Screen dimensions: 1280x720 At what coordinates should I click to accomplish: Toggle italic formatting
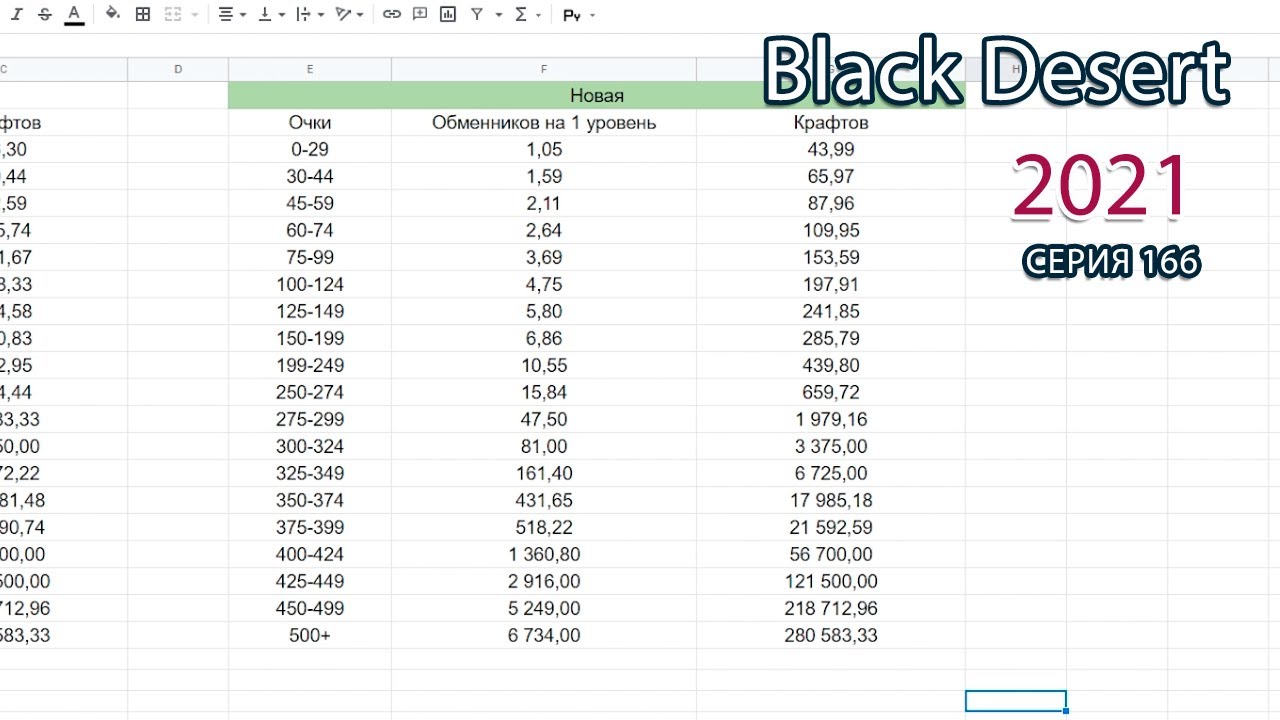pyautogui.click(x=17, y=14)
